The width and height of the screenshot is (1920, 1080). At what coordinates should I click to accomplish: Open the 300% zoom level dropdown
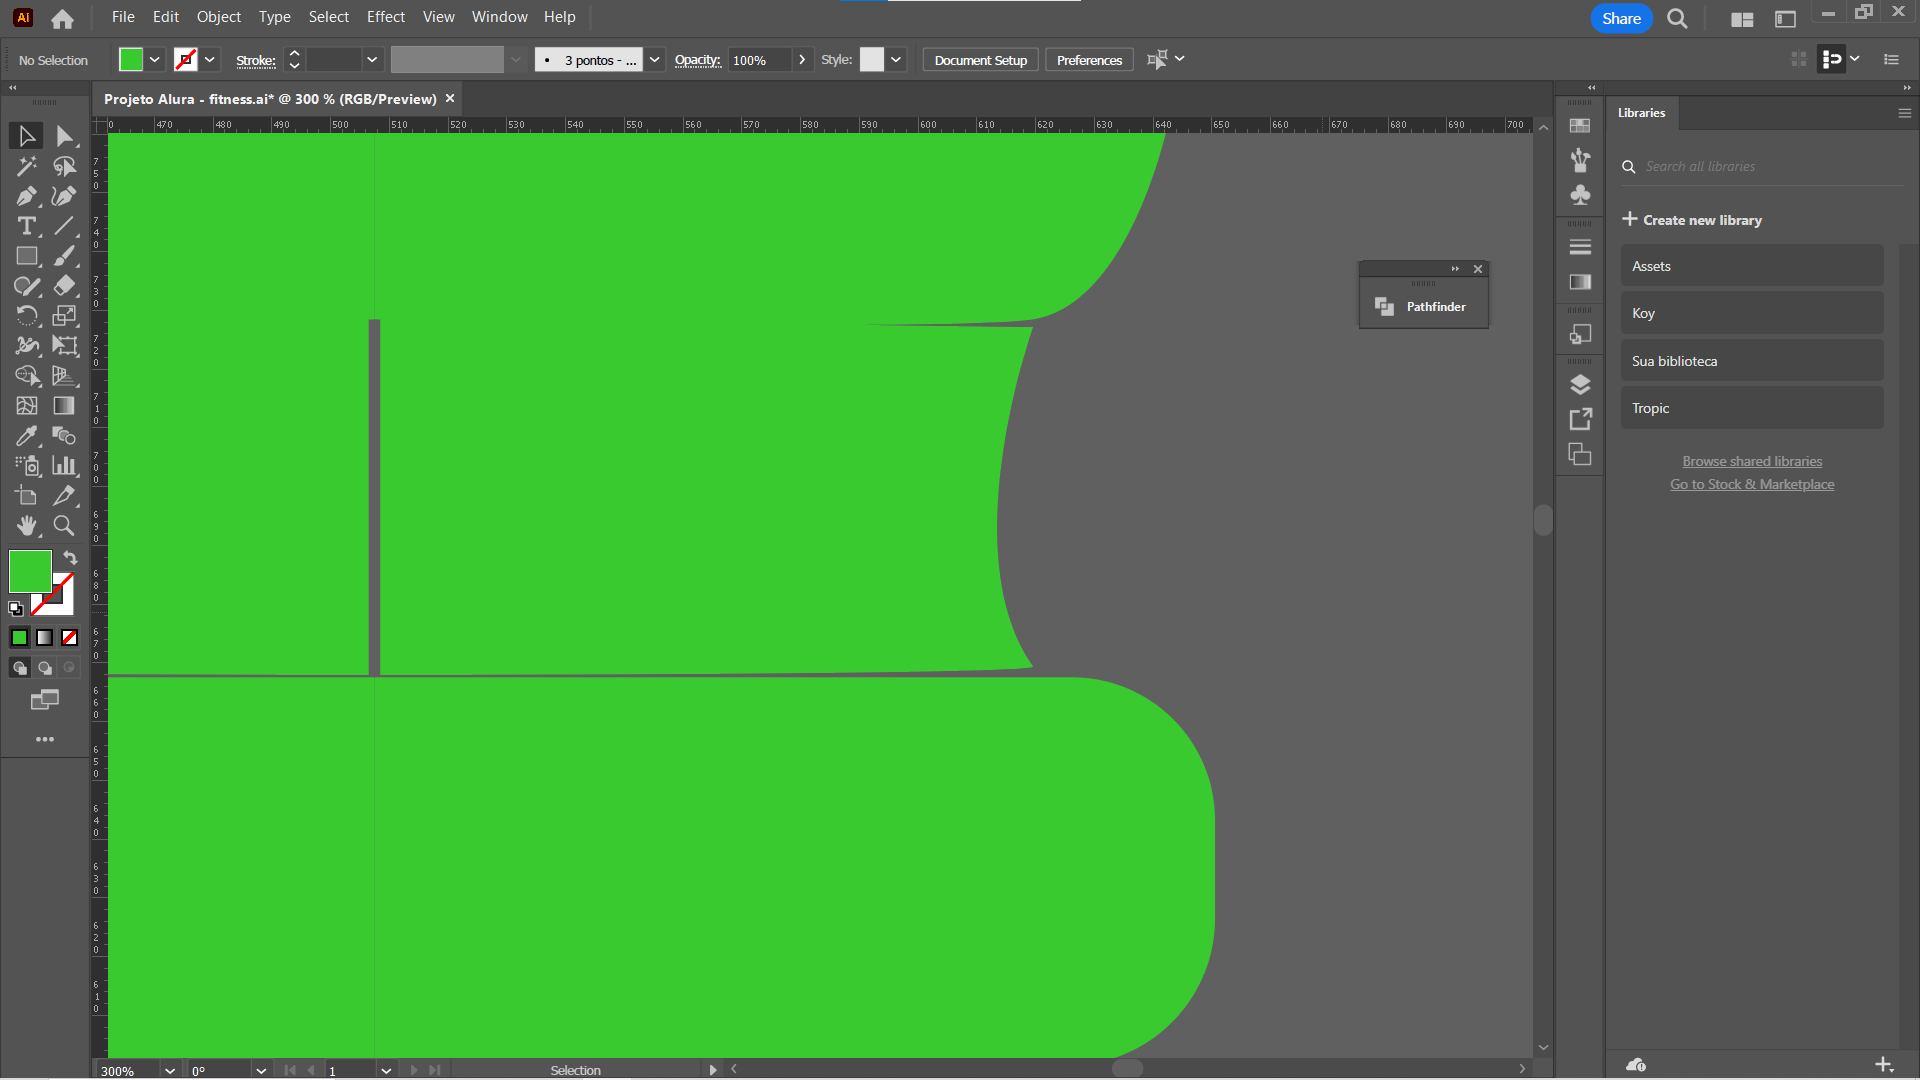coord(170,1070)
